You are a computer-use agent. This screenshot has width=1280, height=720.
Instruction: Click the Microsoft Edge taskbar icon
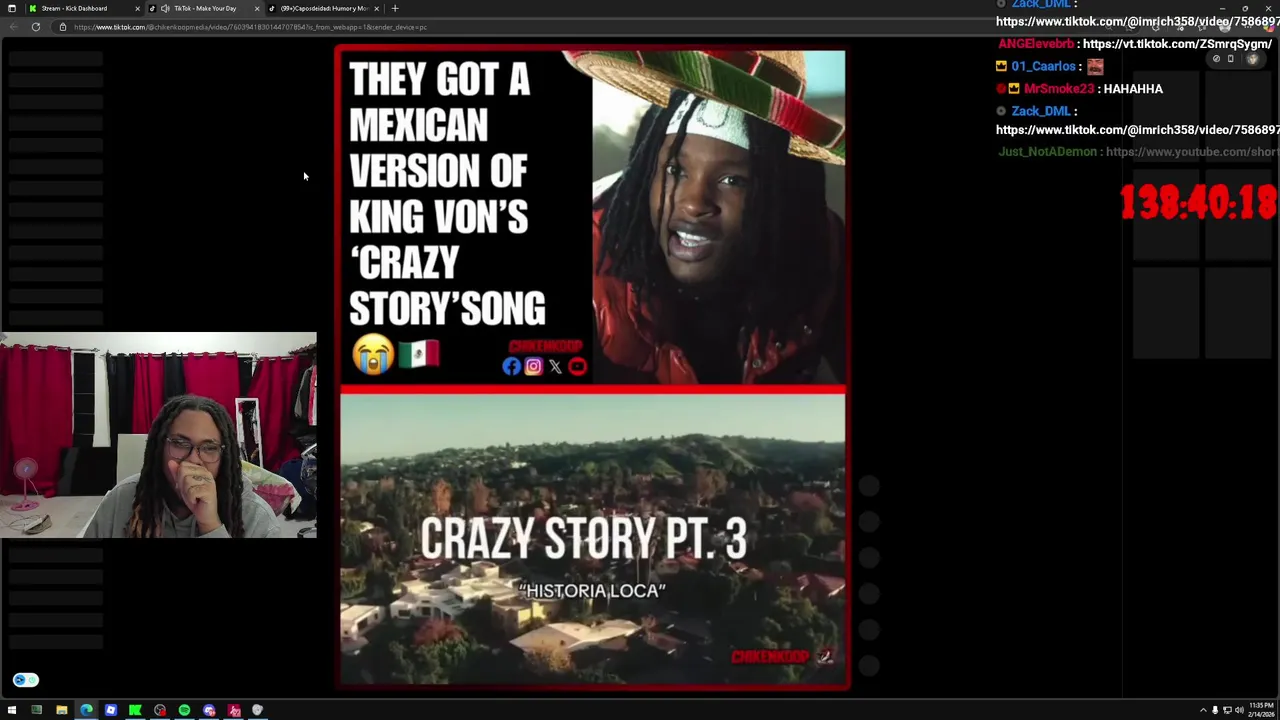pyautogui.click(x=86, y=710)
